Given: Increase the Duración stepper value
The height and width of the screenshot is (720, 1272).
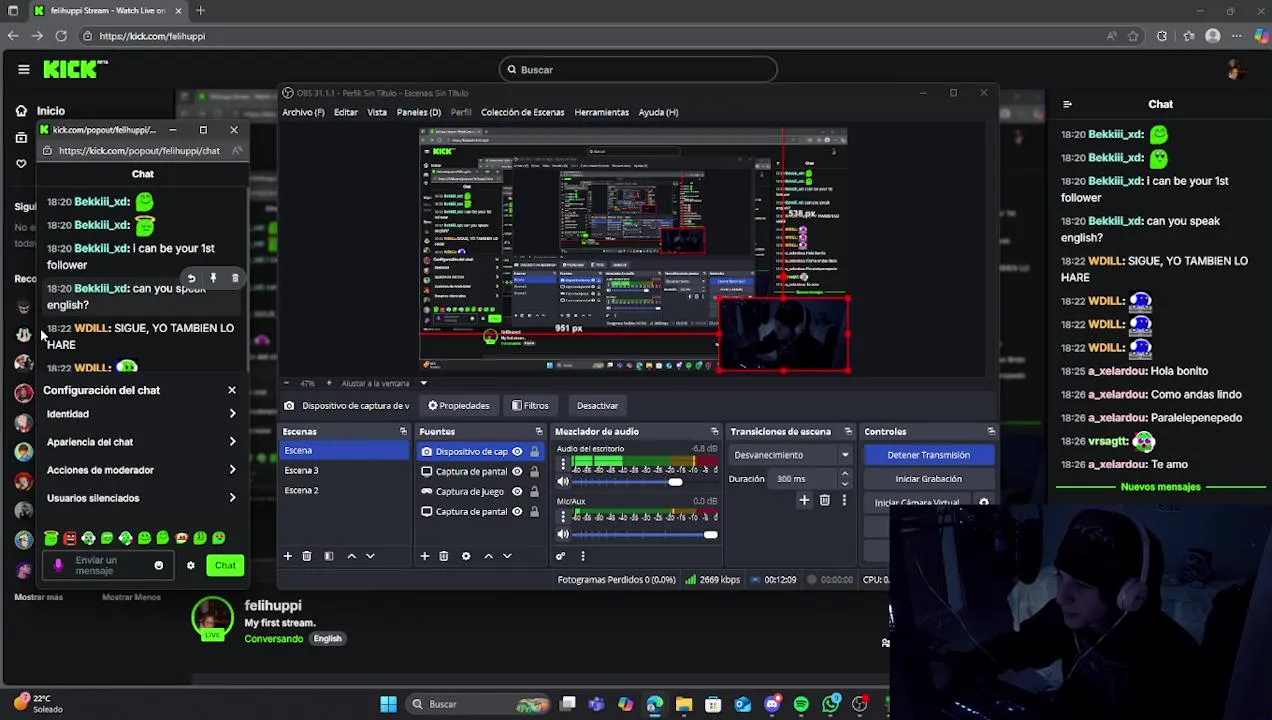Looking at the screenshot, I should click(x=845, y=474).
